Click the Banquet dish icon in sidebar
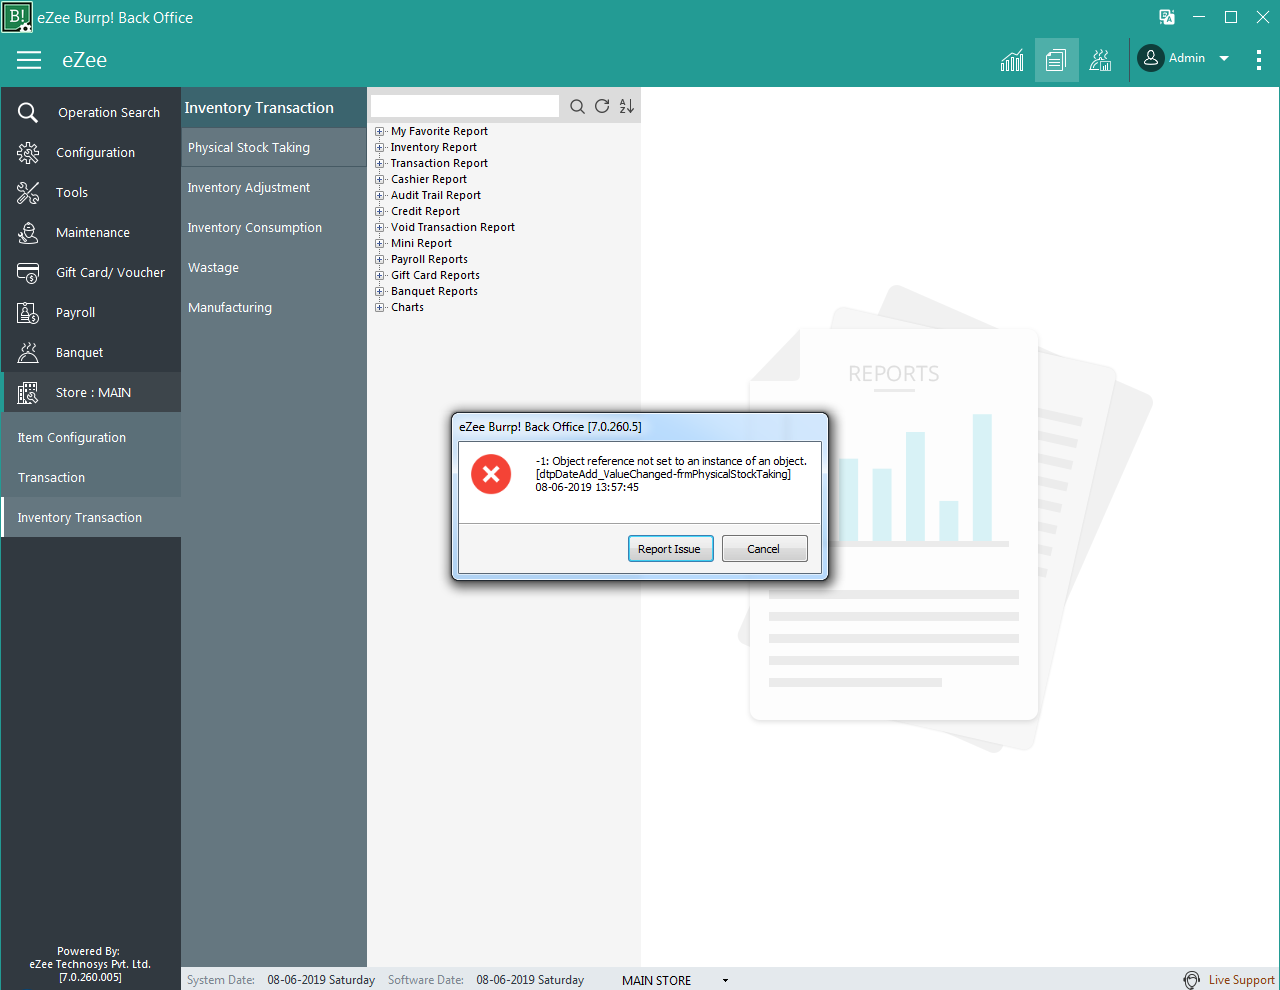This screenshot has height=990, width=1280. [x=28, y=352]
